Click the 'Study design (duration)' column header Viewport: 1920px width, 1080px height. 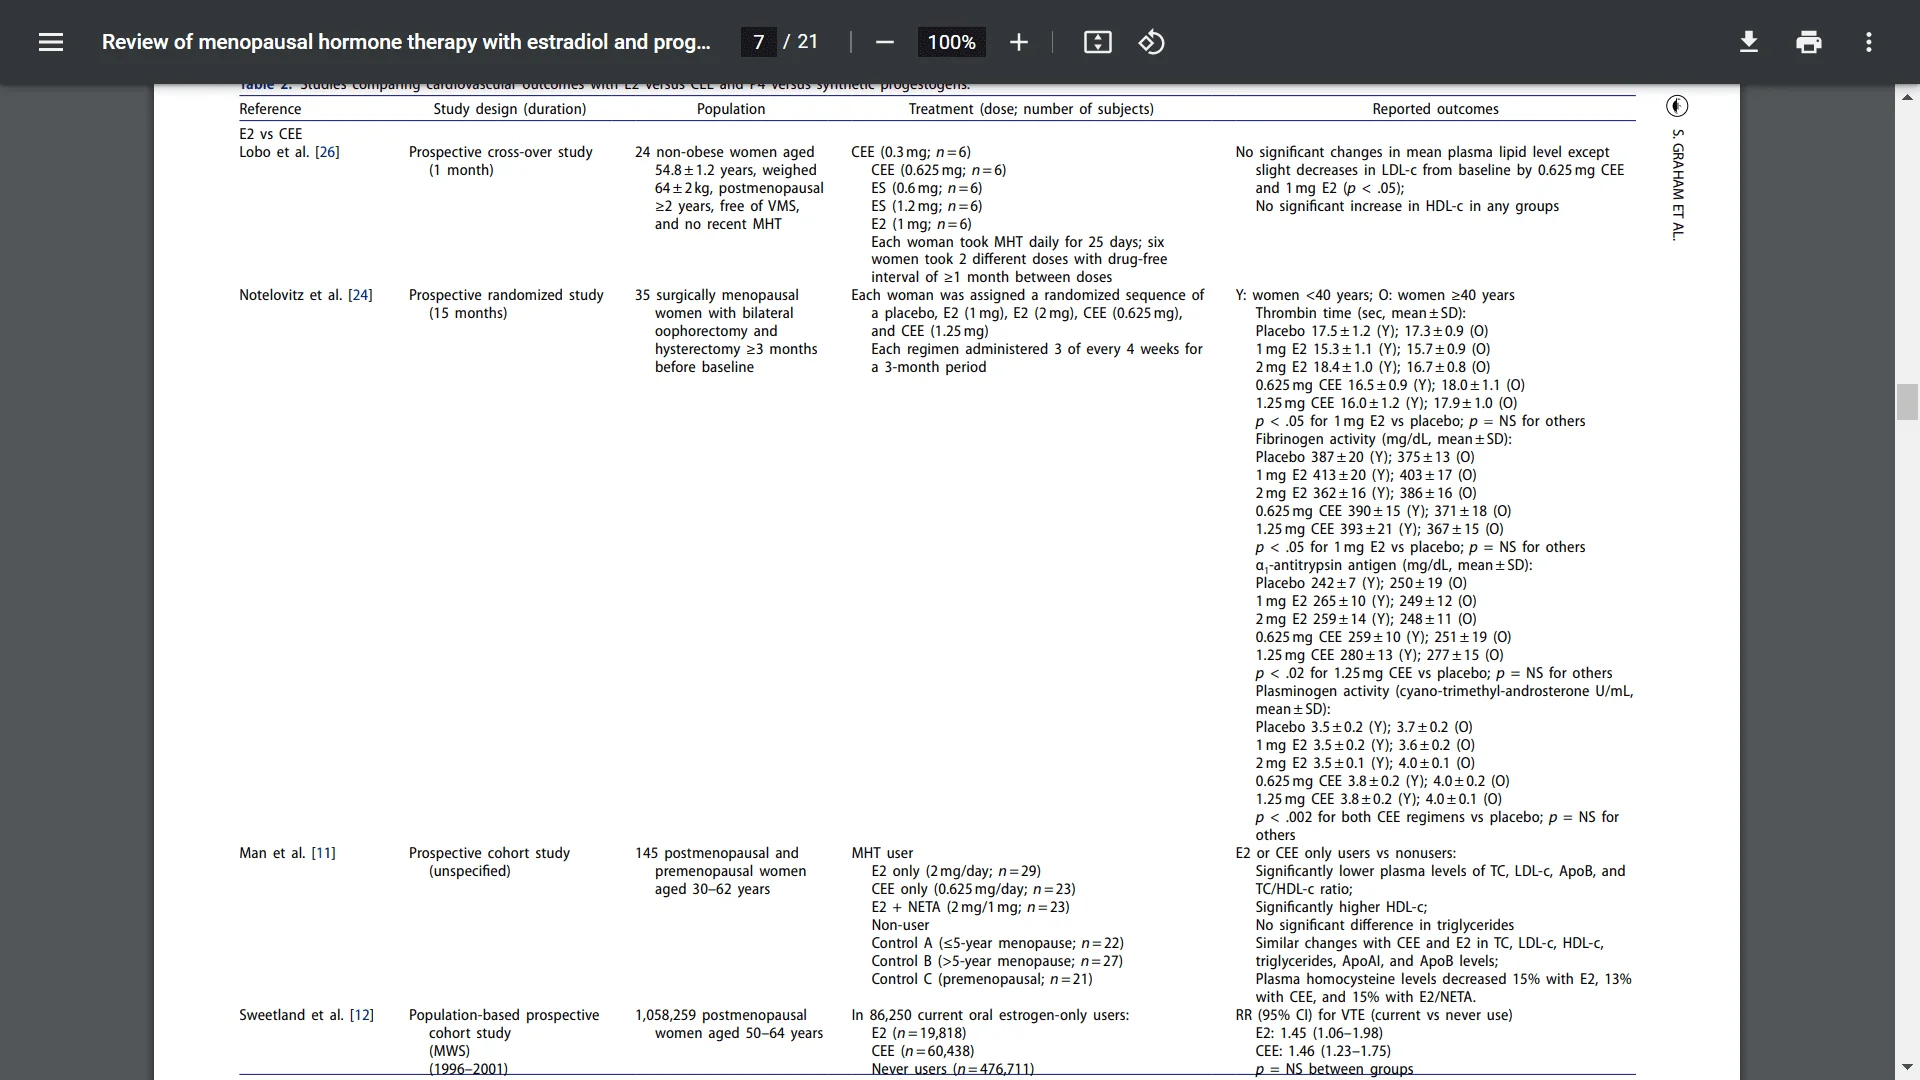pyautogui.click(x=510, y=109)
